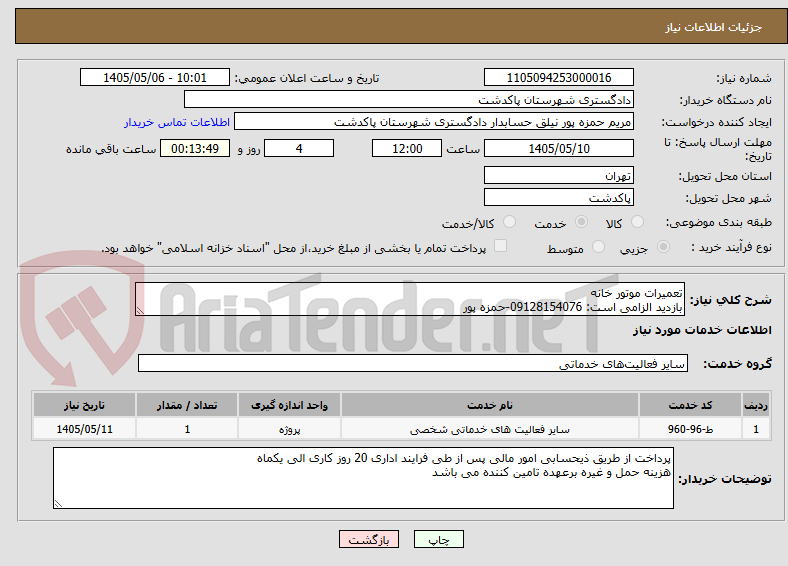Viewport: 788px width, 566px height.
Task: Select the کالا/خدمت radio button
Action: (510, 222)
